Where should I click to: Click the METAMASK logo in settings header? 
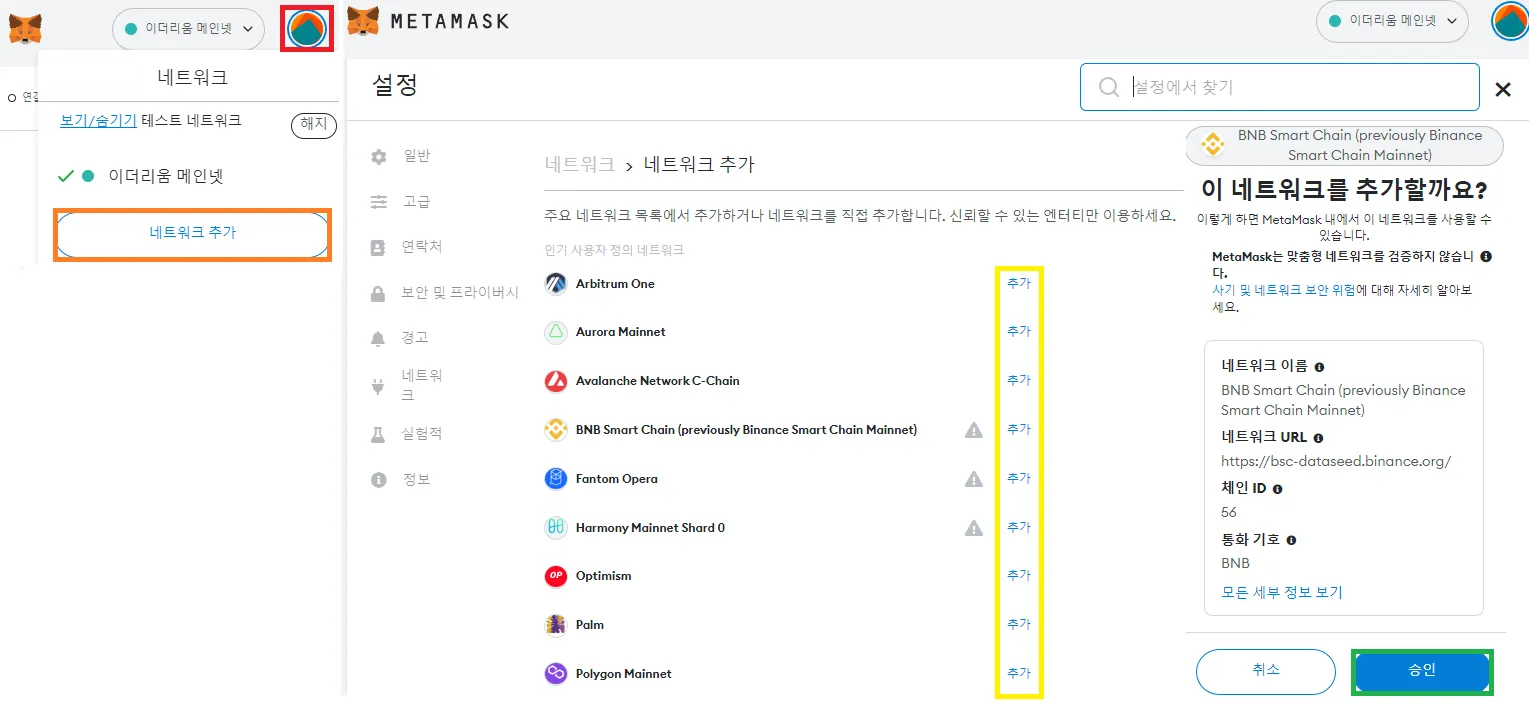[x=429, y=21]
